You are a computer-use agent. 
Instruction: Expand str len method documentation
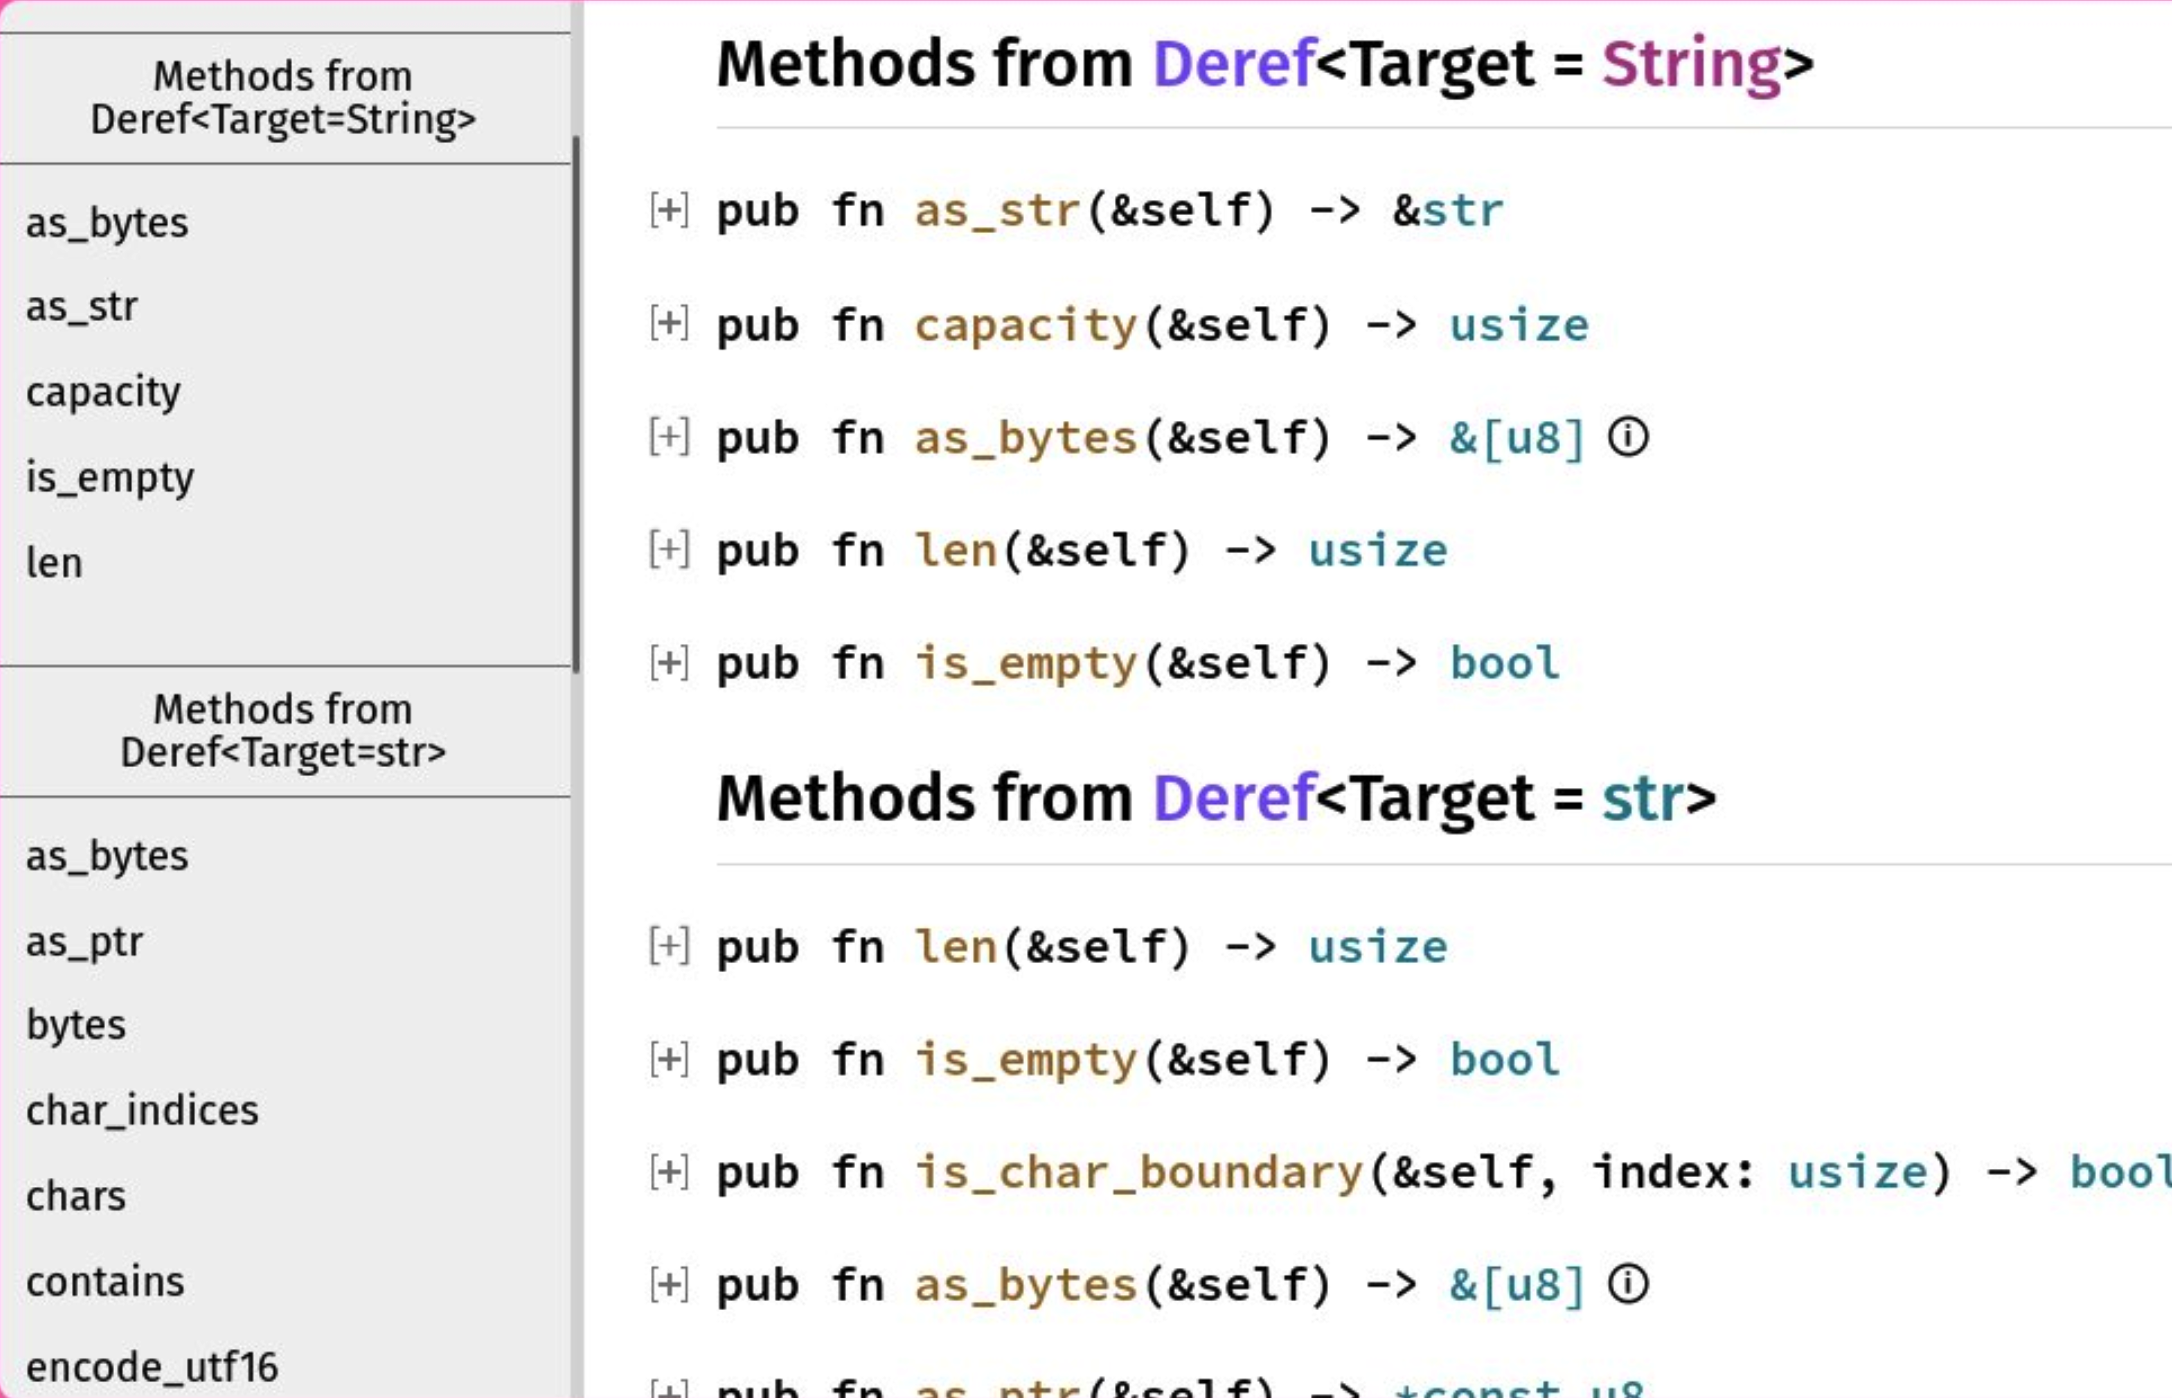(x=668, y=946)
